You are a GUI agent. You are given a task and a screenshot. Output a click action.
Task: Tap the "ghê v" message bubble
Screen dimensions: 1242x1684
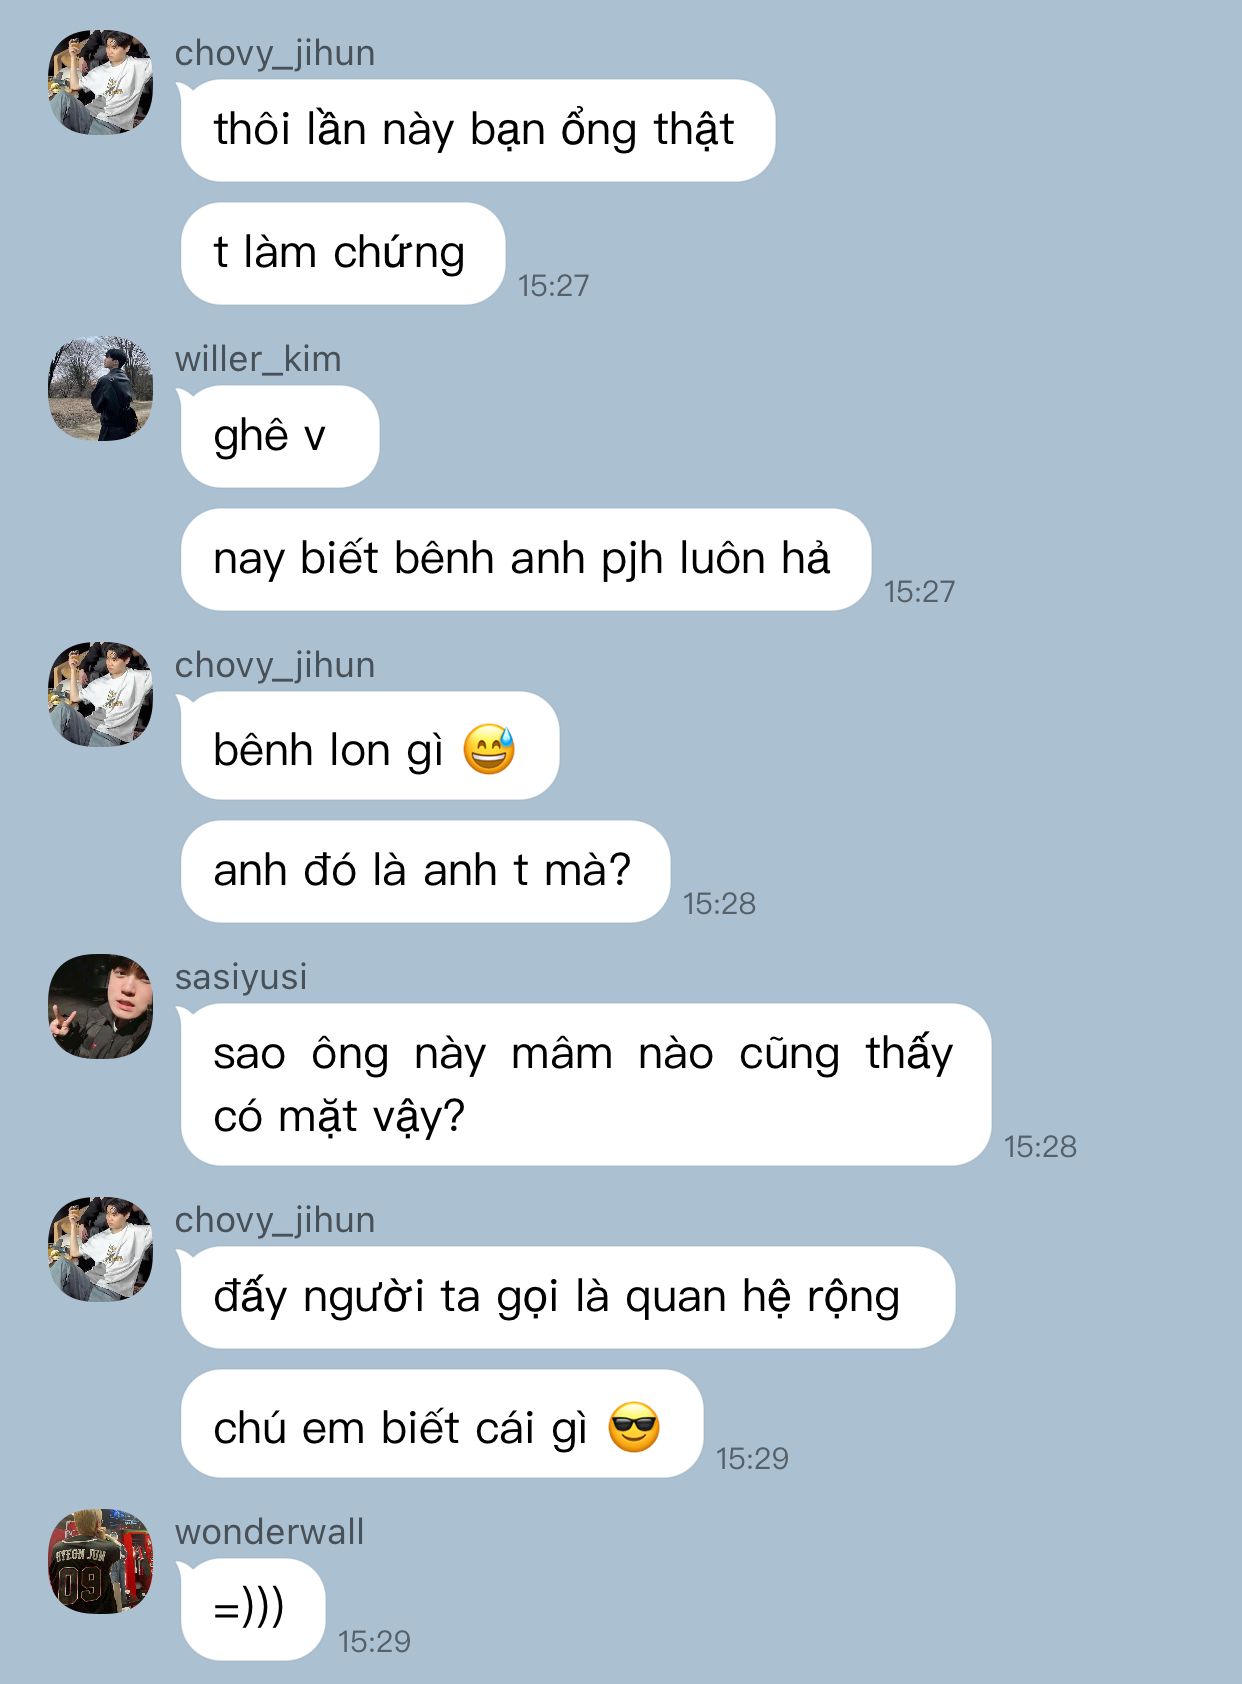click(x=280, y=437)
